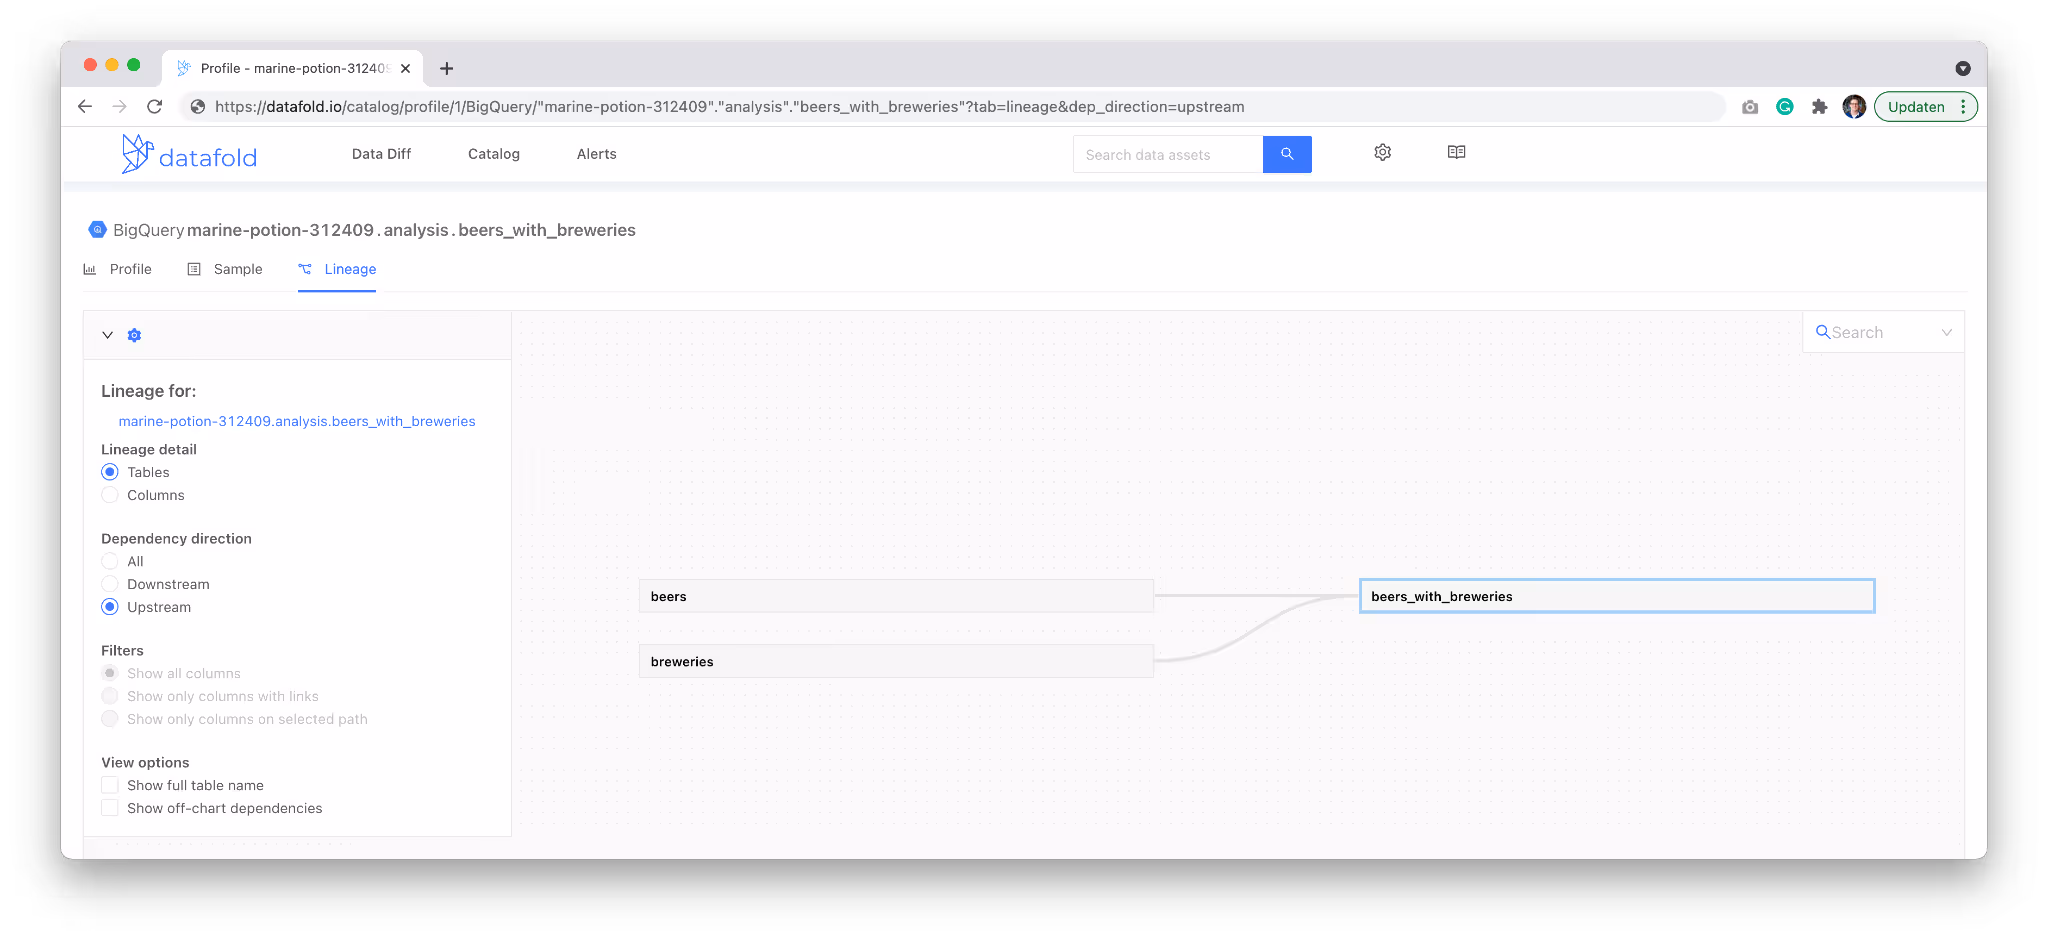
Task: Select the Tables lineage detail option
Action: tap(110, 472)
